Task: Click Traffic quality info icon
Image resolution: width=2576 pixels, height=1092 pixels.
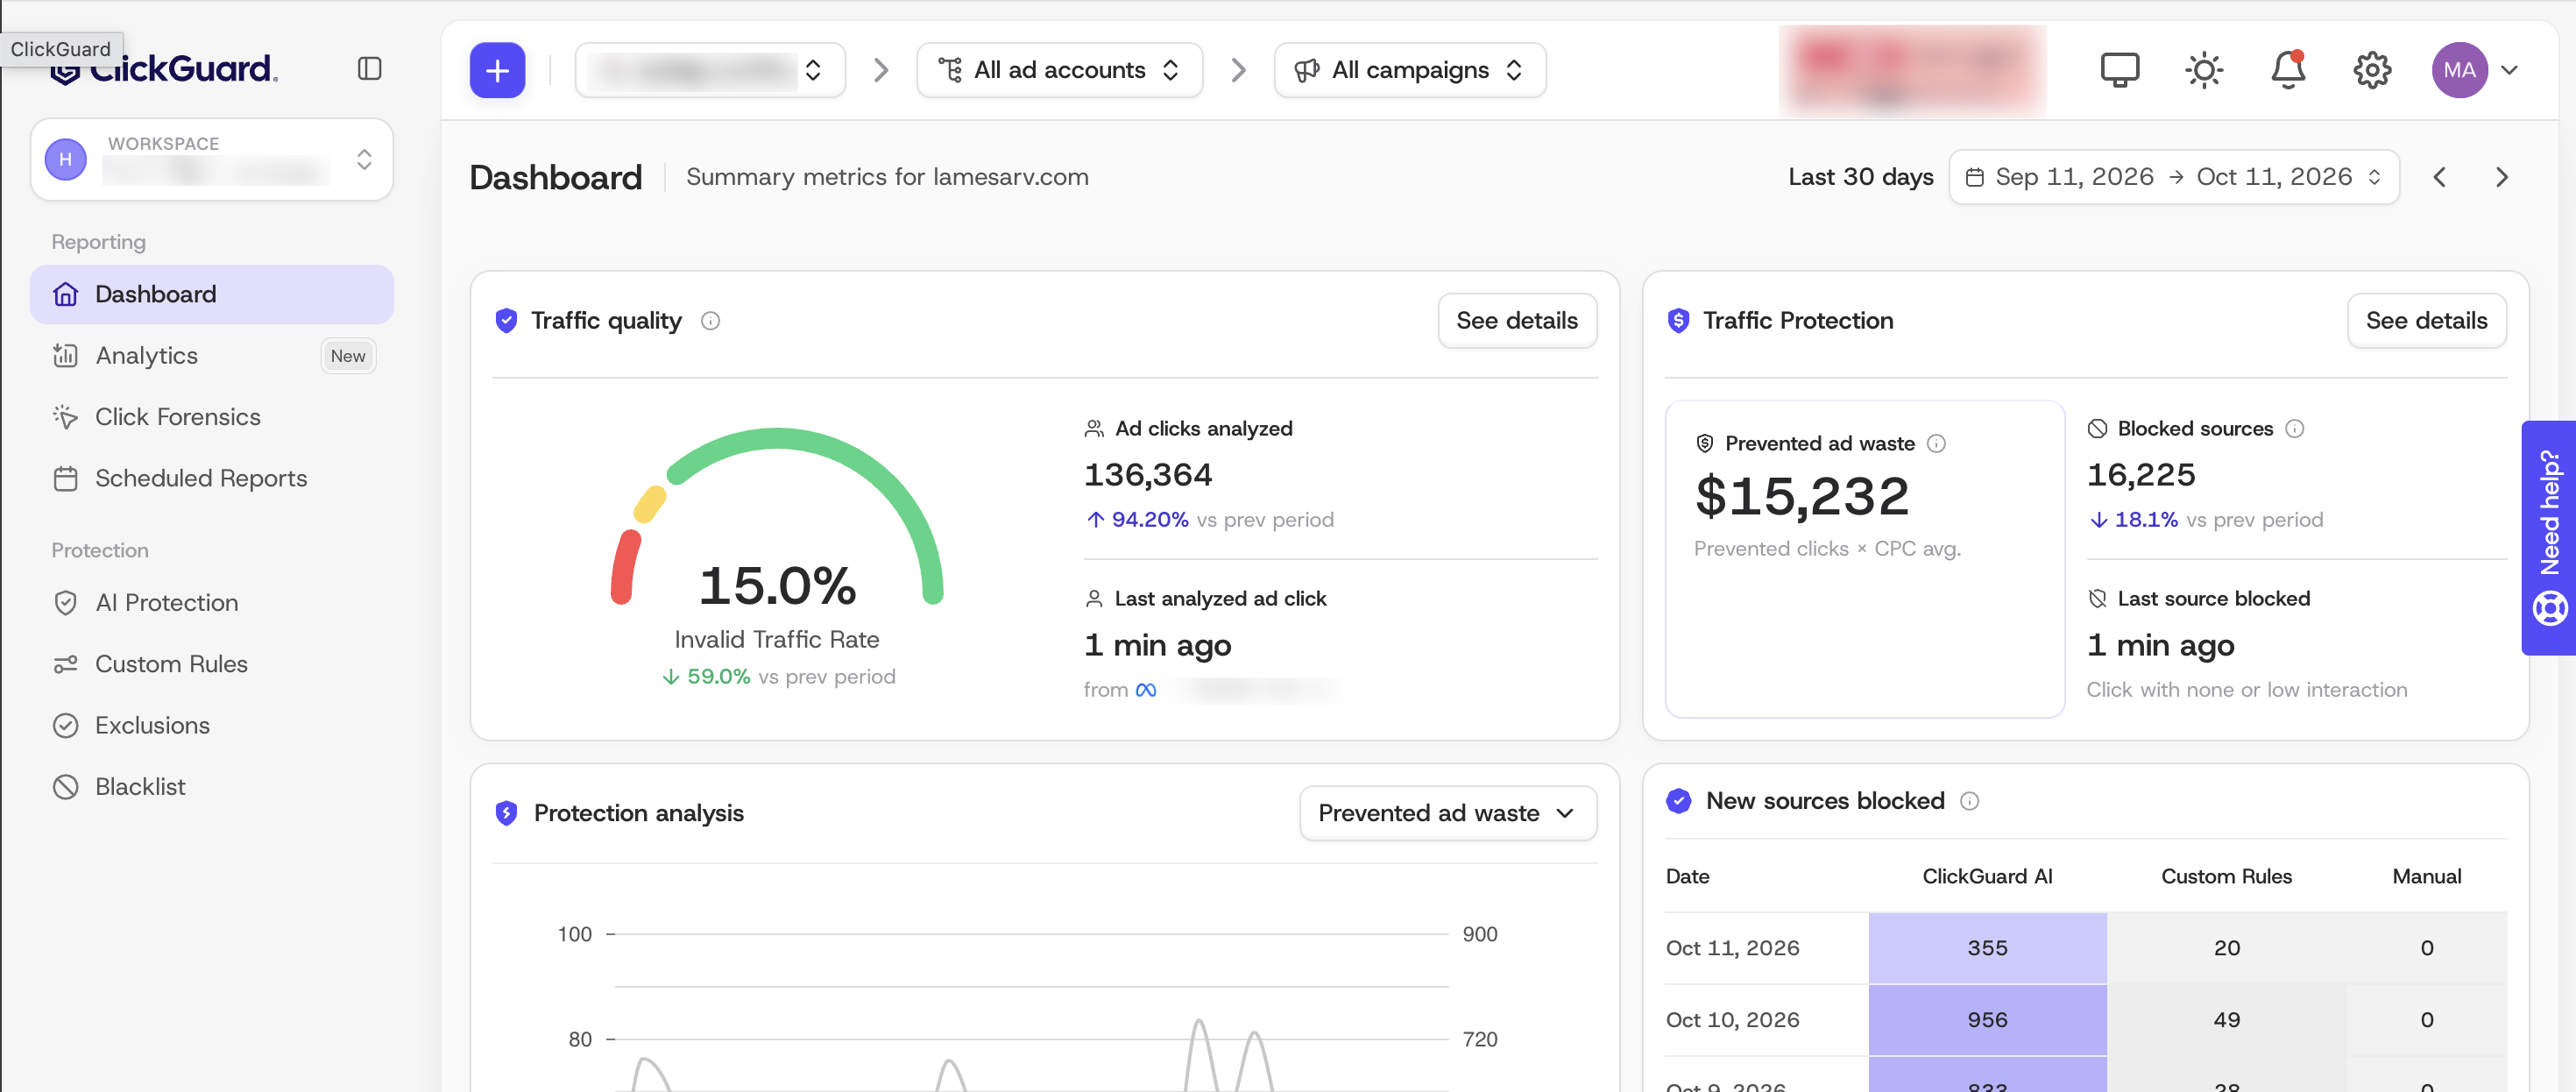Action: coord(710,320)
